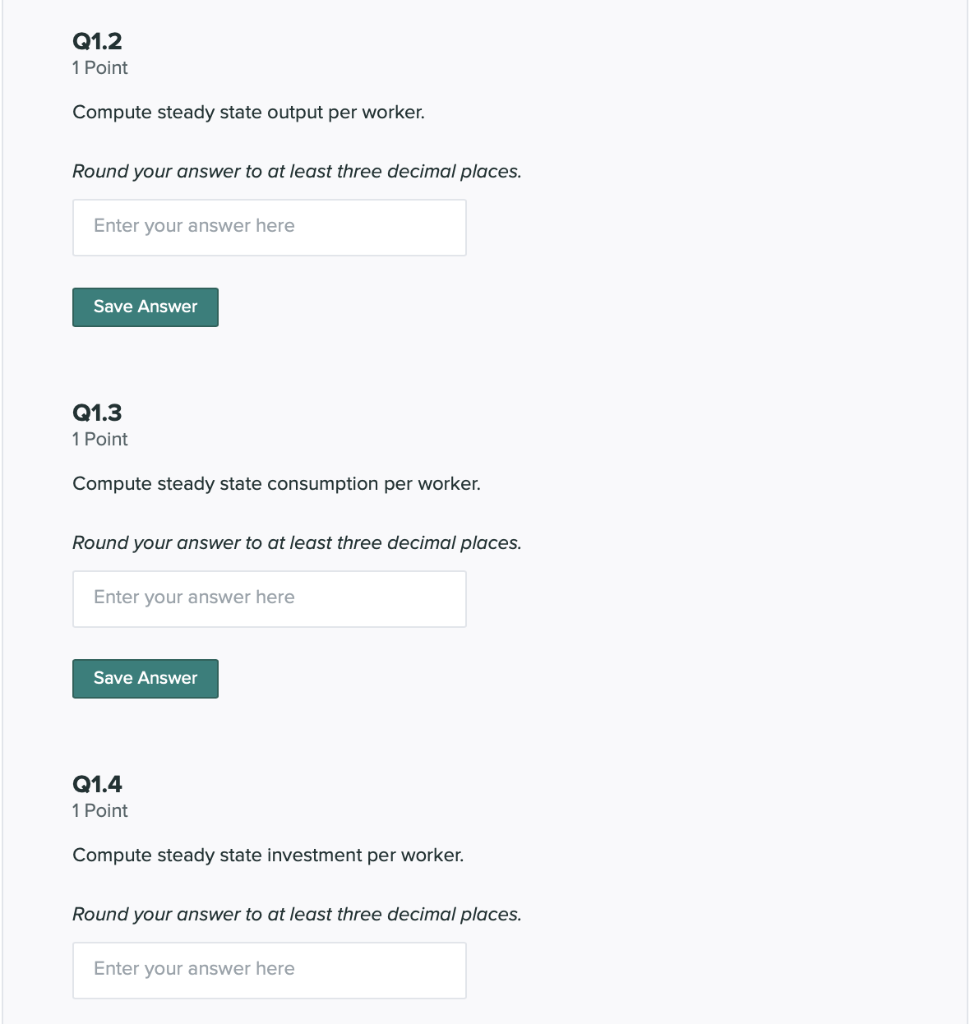Click inside the empty Q1.3 answer box
The height and width of the screenshot is (1024, 970).
268,598
